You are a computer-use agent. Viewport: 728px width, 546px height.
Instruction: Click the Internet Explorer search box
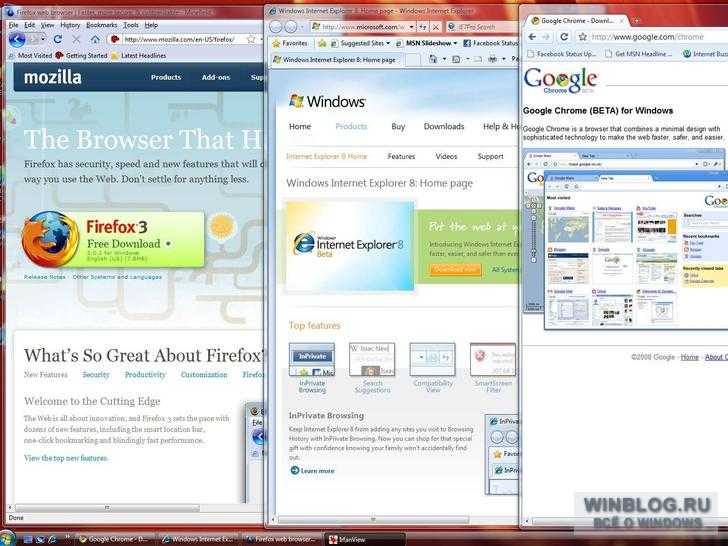pos(483,27)
